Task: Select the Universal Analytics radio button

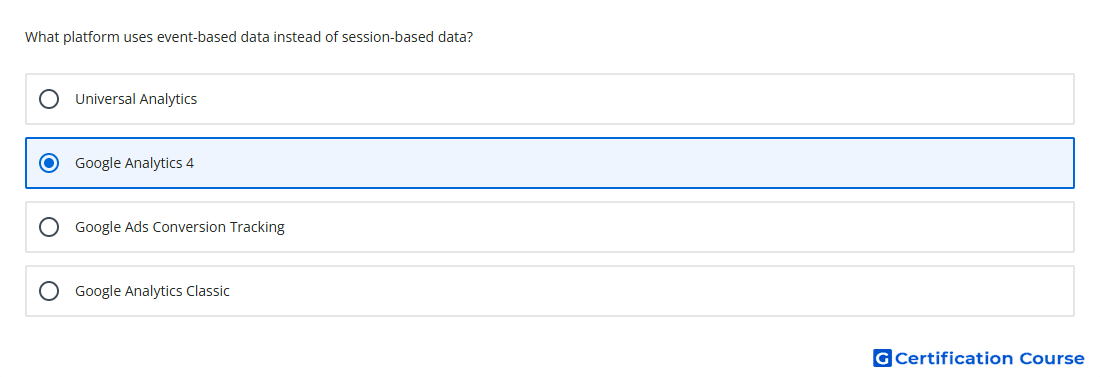Action: pos(48,99)
